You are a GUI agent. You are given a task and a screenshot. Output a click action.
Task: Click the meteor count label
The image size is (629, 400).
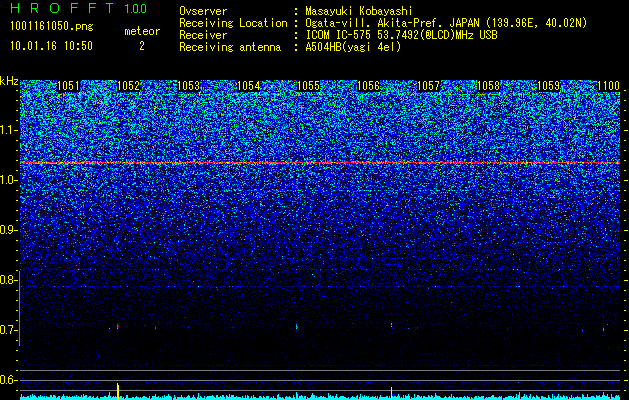point(142,31)
